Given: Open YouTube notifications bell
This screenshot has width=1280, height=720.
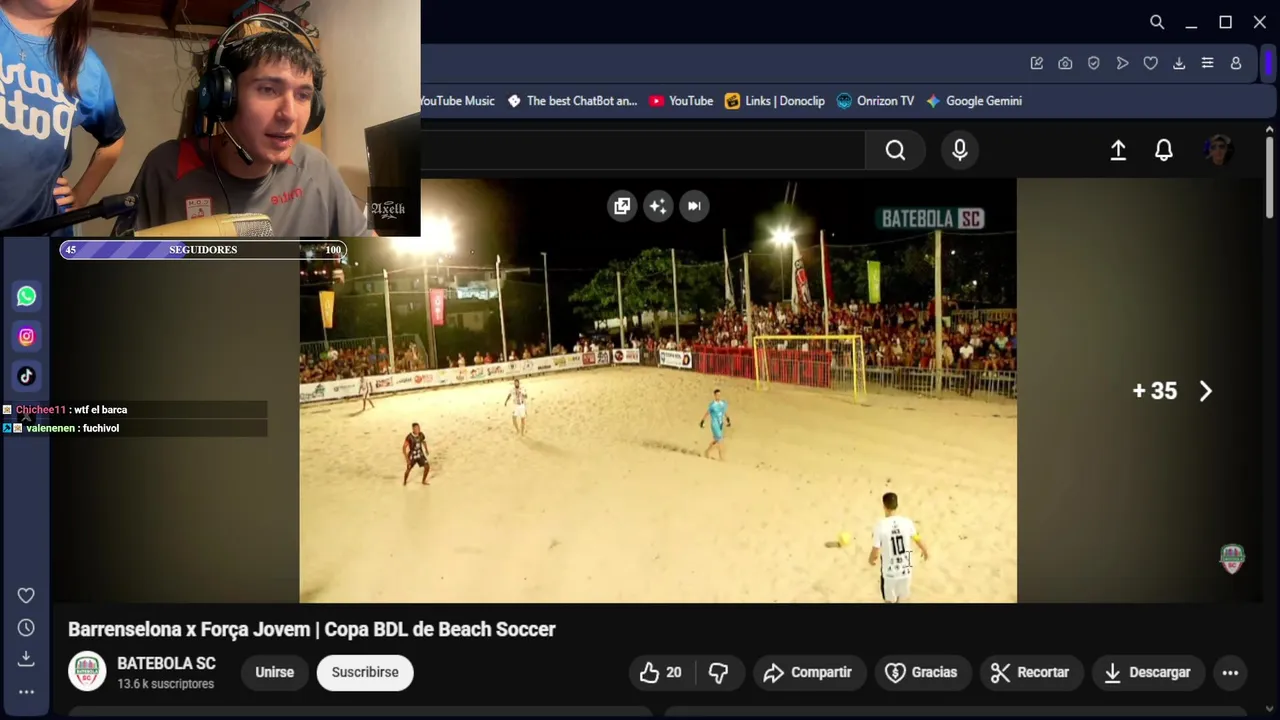Looking at the screenshot, I should pos(1164,150).
